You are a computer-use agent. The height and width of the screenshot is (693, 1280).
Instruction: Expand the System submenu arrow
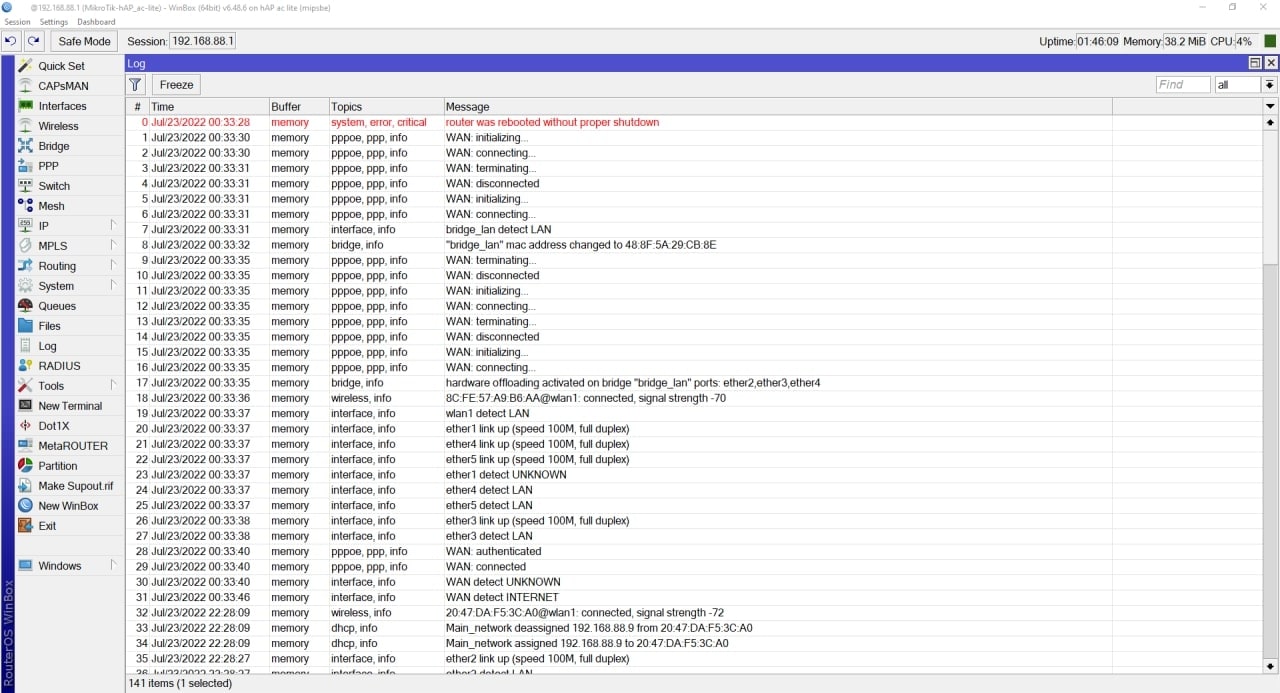113,286
